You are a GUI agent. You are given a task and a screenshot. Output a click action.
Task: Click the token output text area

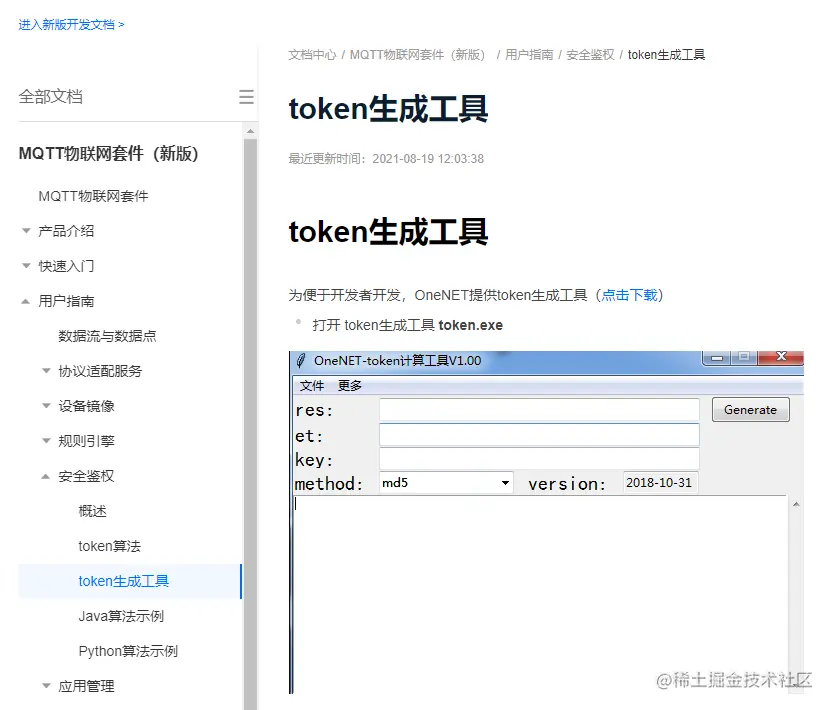click(540, 594)
